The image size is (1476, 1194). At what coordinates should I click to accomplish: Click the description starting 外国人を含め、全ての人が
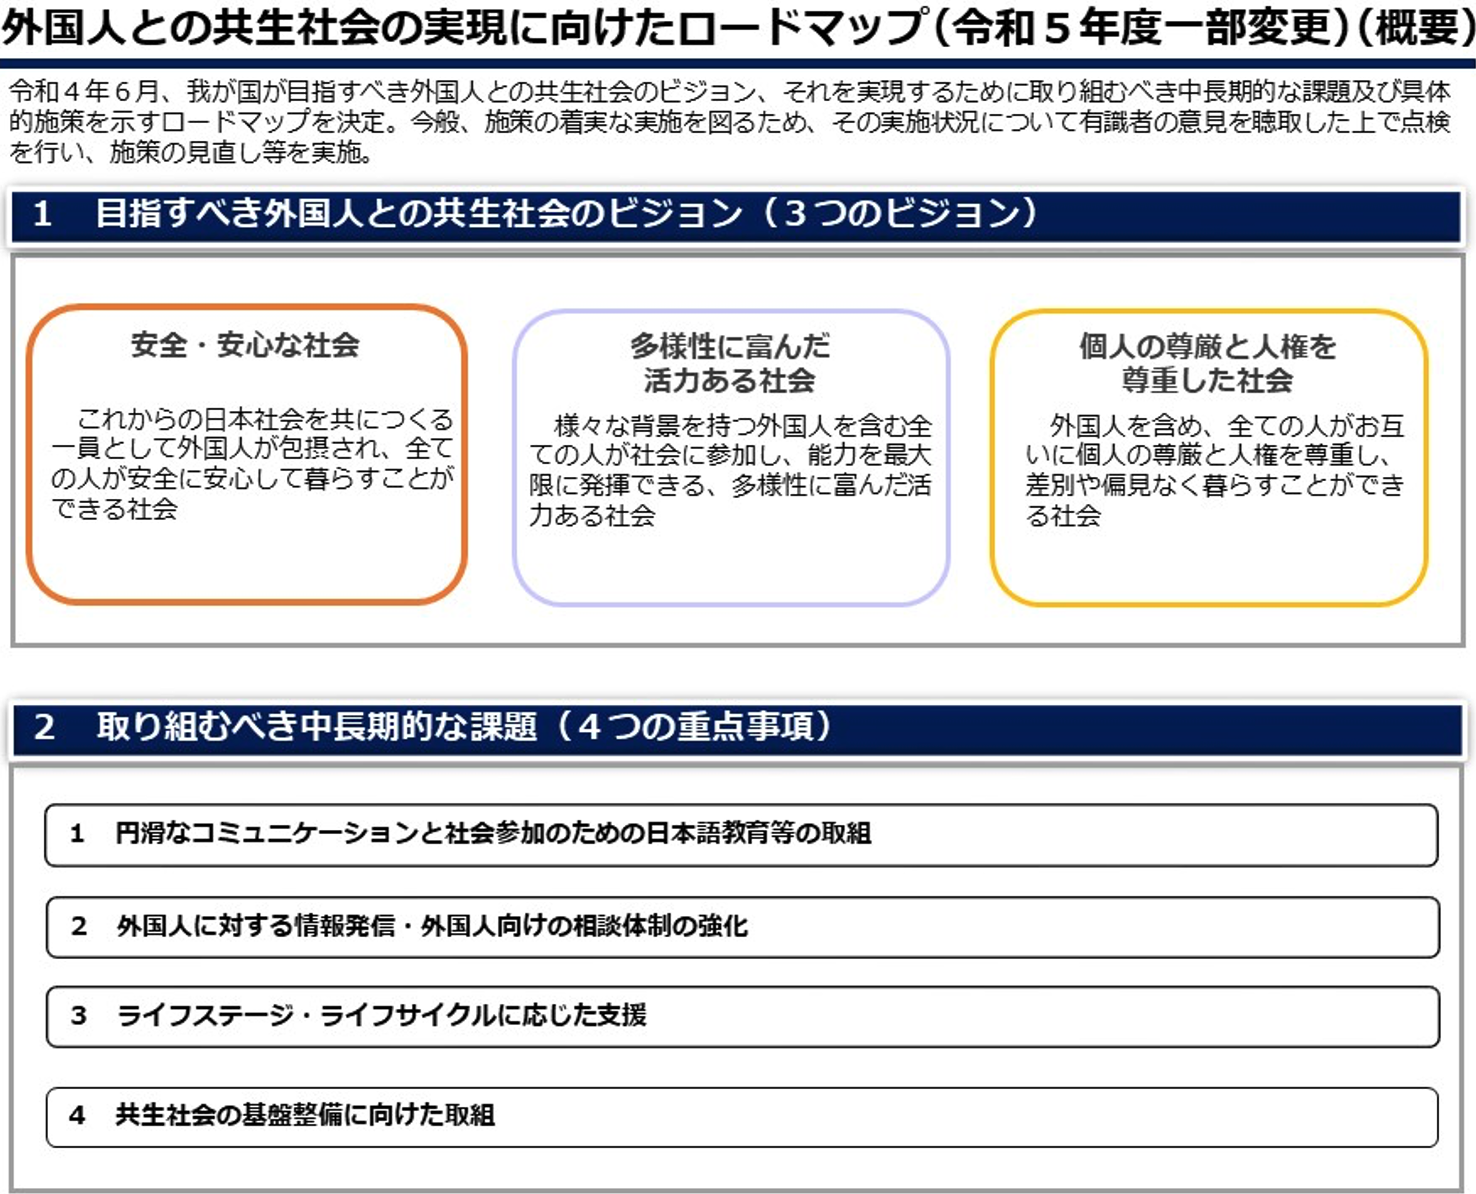coord(1214,471)
